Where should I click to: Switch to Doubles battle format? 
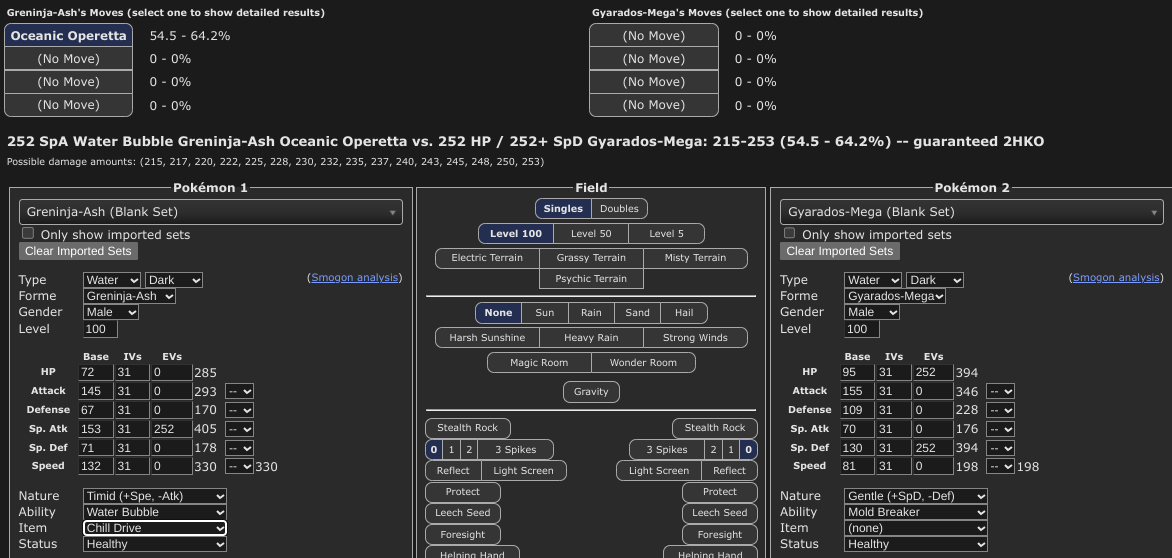pos(620,208)
